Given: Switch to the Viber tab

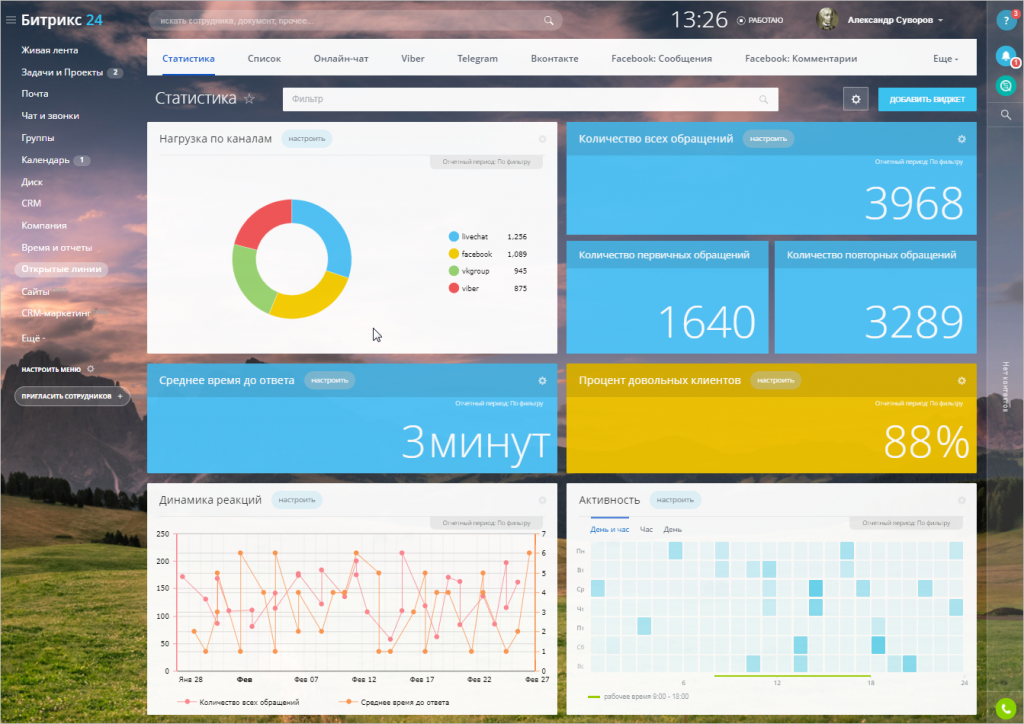Looking at the screenshot, I should 413,58.
